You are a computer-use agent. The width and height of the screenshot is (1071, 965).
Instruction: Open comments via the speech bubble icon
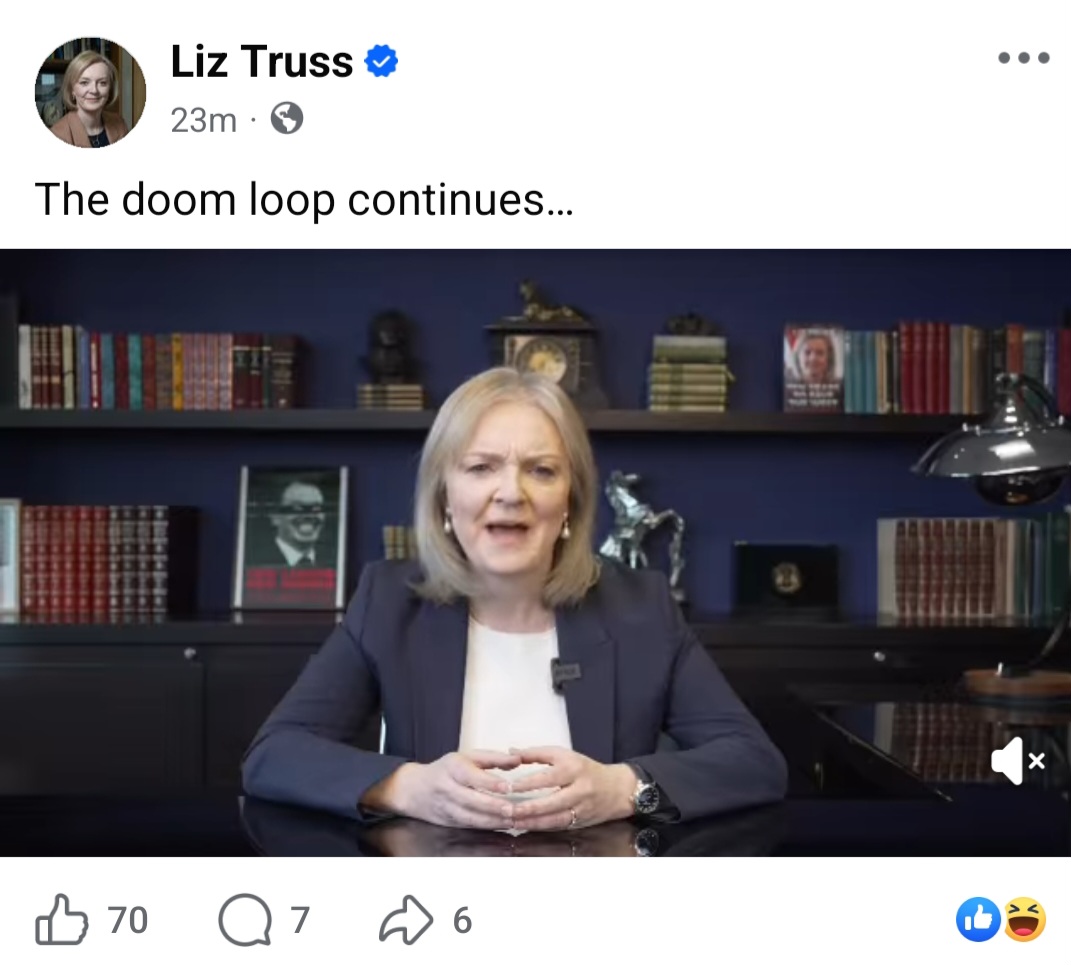pos(245,919)
